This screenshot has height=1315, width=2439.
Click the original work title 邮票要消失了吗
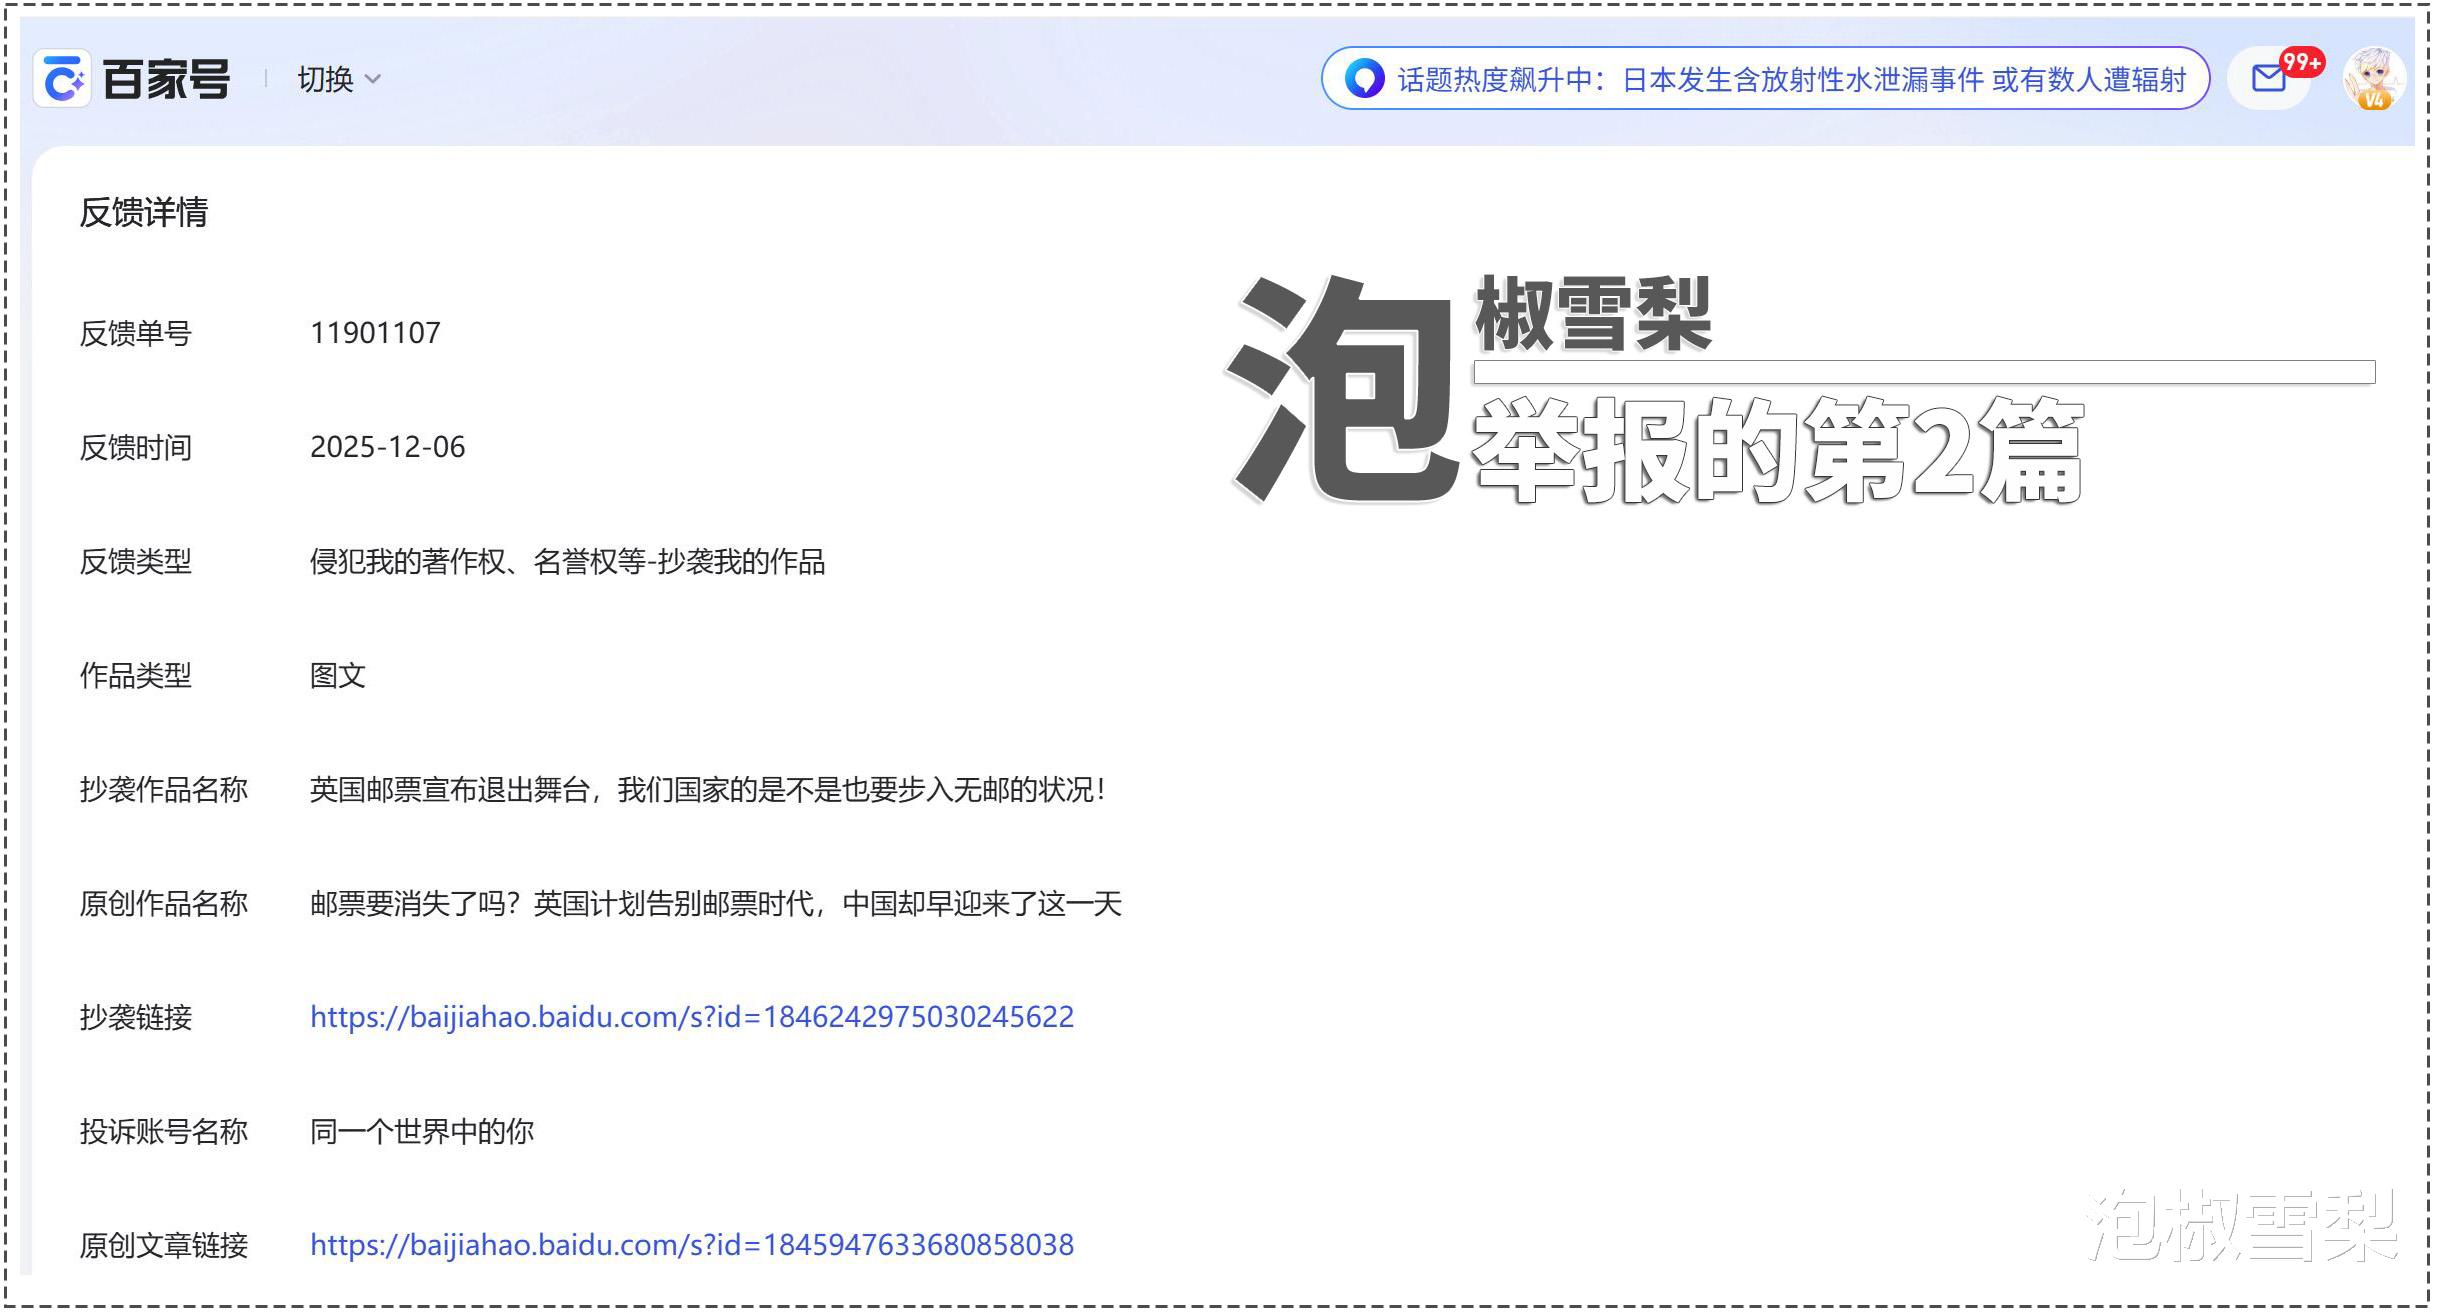(x=715, y=904)
